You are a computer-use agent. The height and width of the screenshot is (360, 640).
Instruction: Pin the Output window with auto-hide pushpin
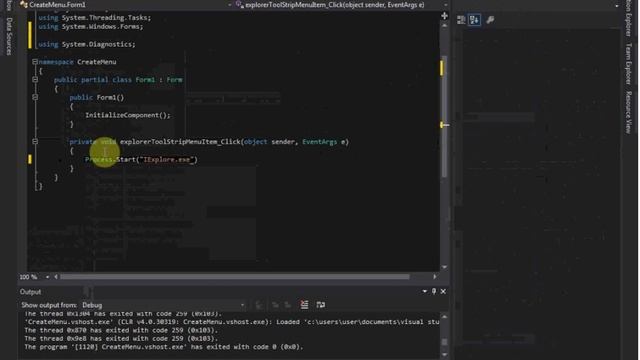[x=434, y=291]
